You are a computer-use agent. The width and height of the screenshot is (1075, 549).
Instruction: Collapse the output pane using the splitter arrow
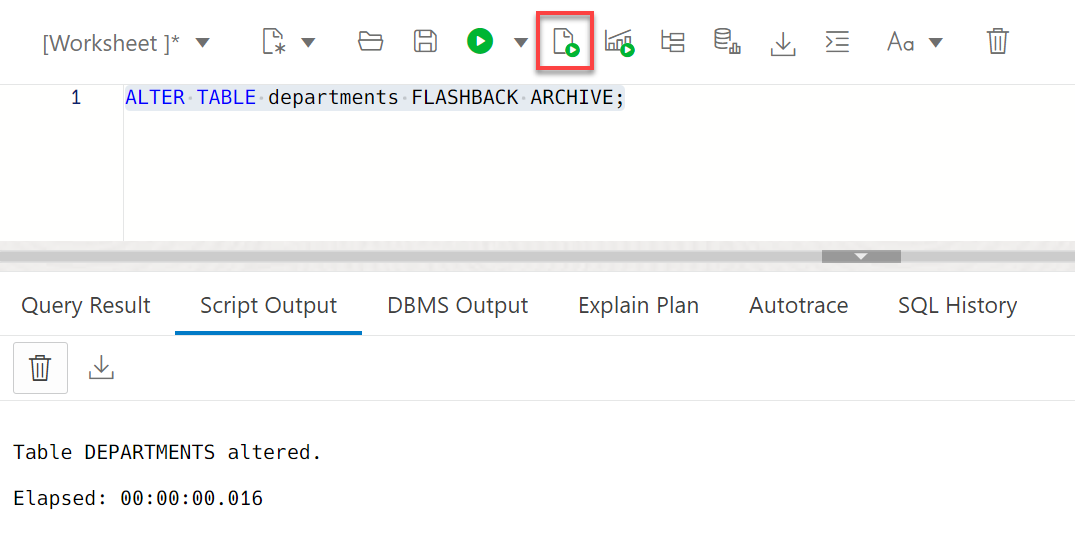pyautogui.click(x=861, y=256)
